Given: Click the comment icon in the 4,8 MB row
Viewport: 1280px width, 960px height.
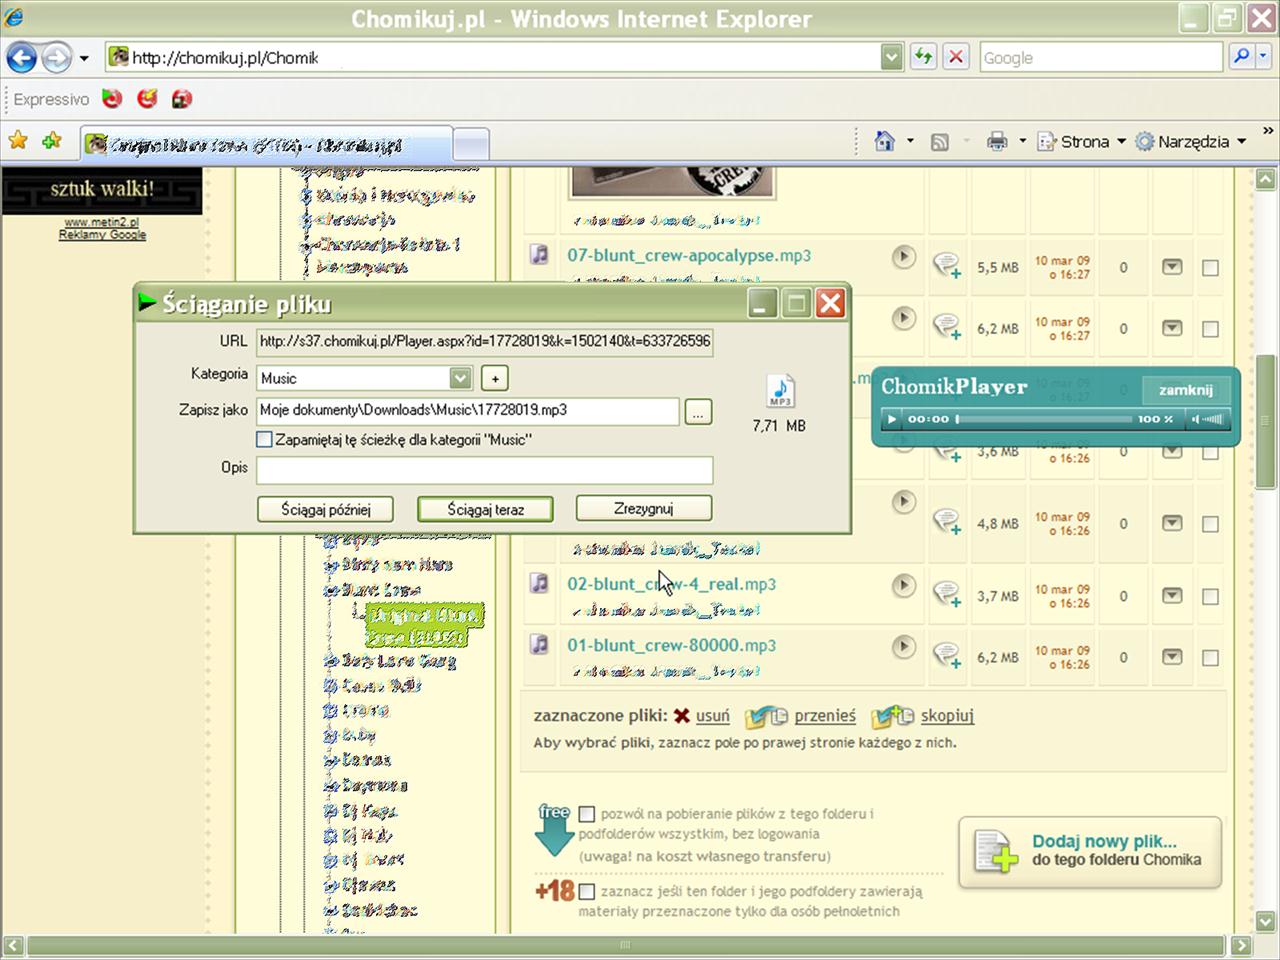Looking at the screenshot, I should tap(946, 522).
